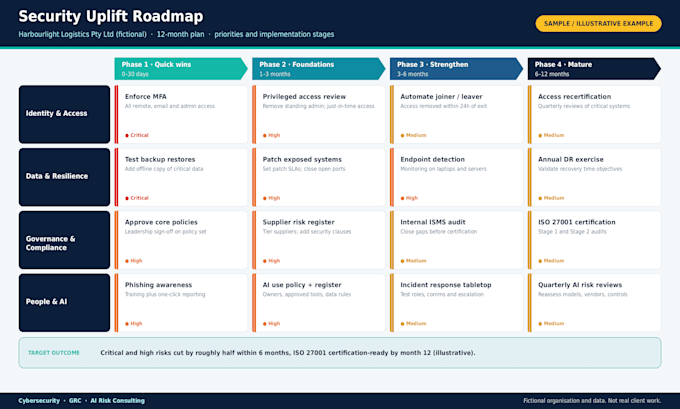This screenshot has height=409, width=680.
Task: Click 'Set patch SLAs; close open ports' text
Action: (x=304, y=169)
